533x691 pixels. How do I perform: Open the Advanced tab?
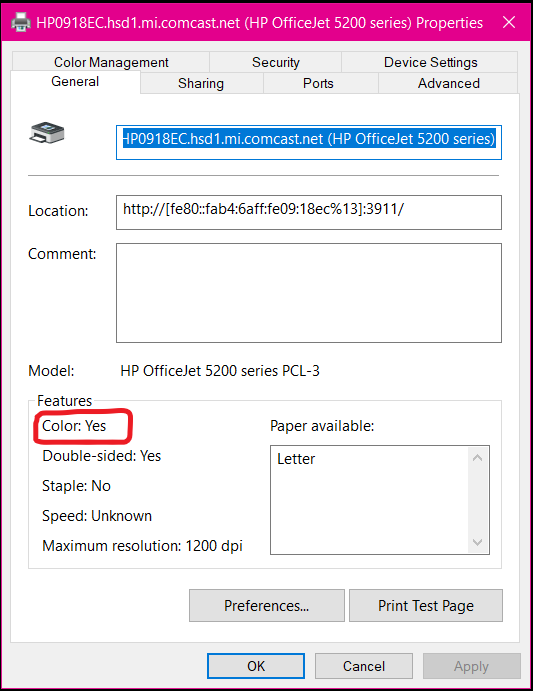click(x=448, y=83)
